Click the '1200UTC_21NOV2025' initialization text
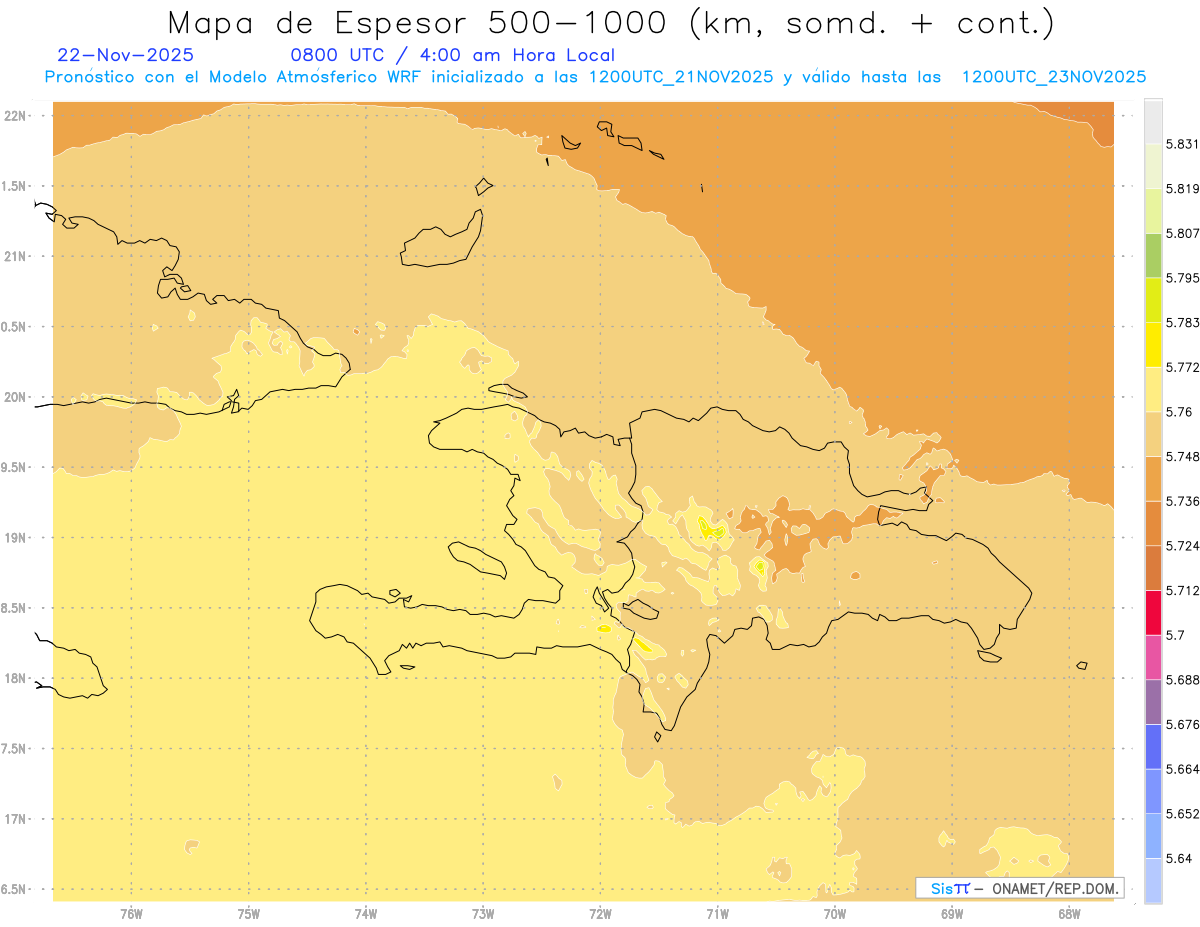Image resolution: width=1200 pixels, height=927 pixels. (681, 77)
